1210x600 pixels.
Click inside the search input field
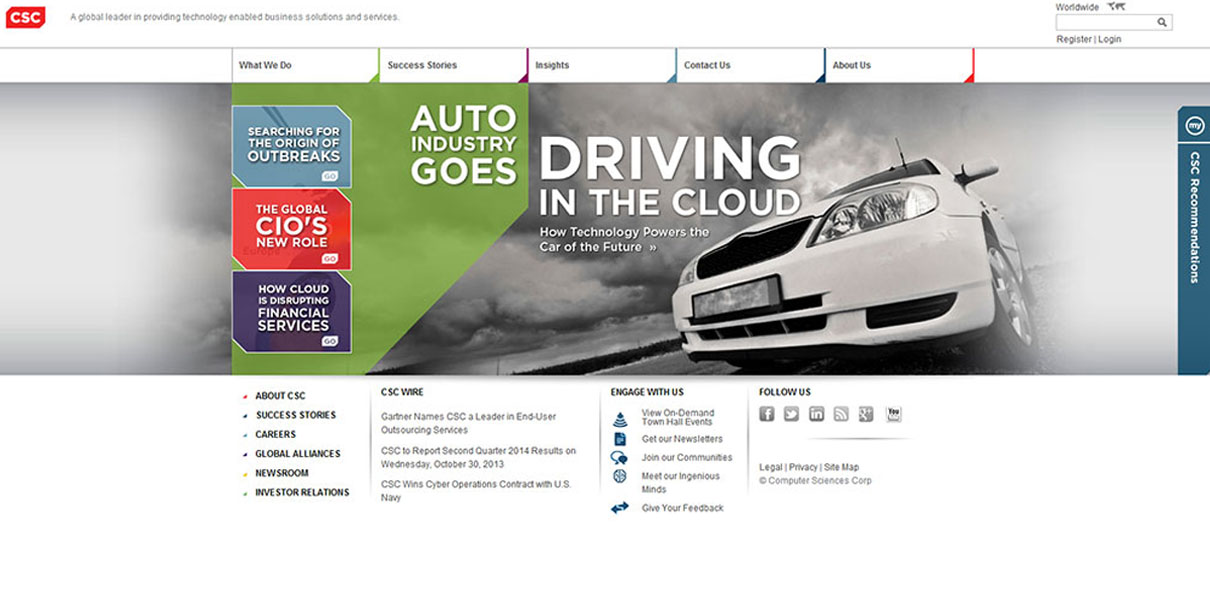coord(1105,22)
